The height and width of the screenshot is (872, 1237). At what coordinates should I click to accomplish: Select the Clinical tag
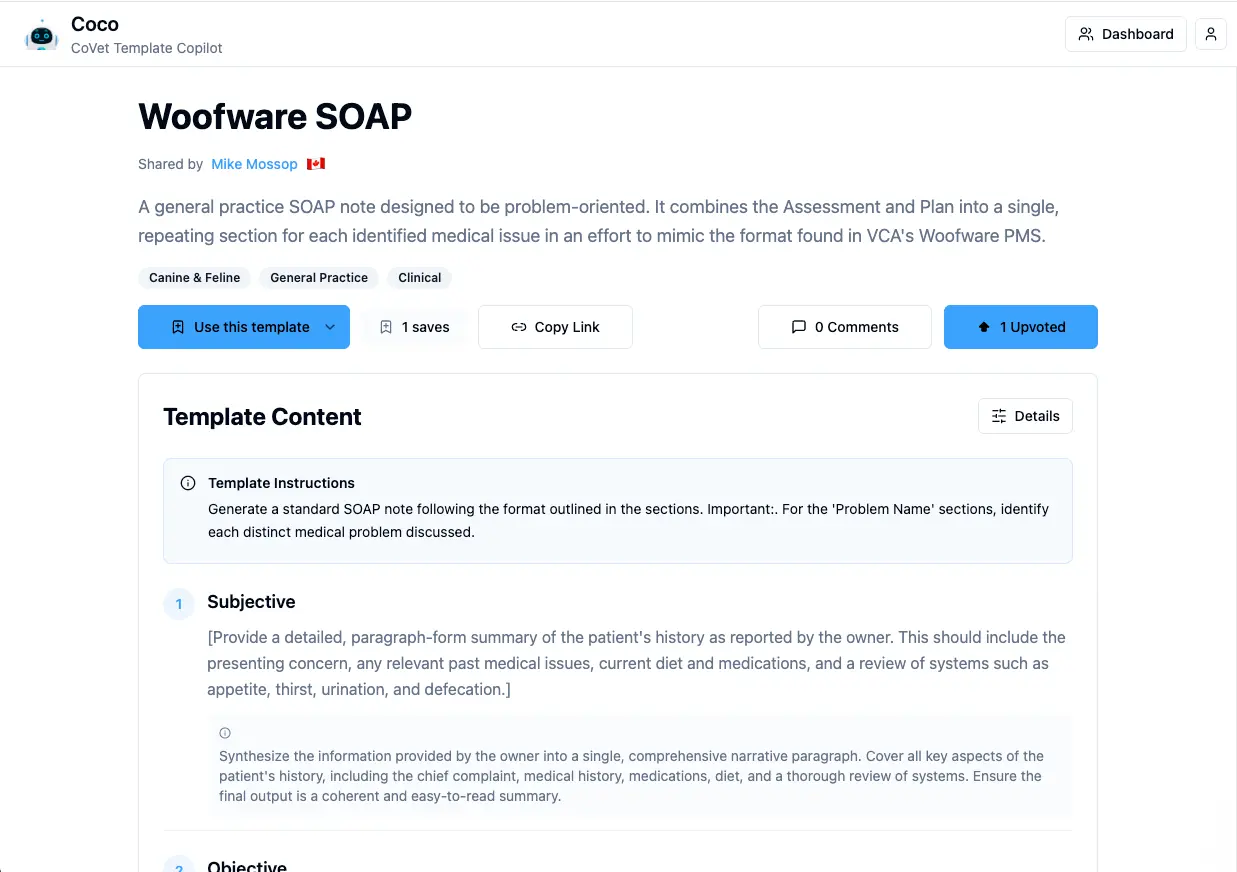click(420, 278)
